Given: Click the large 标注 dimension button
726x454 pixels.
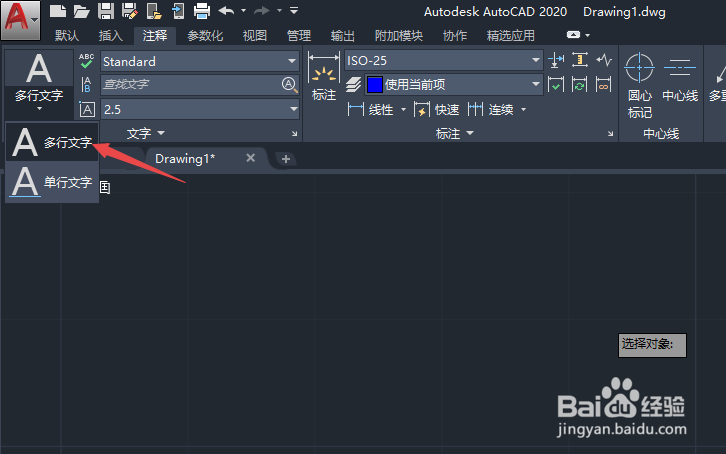Looking at the screenshot, I should [324, 77].
